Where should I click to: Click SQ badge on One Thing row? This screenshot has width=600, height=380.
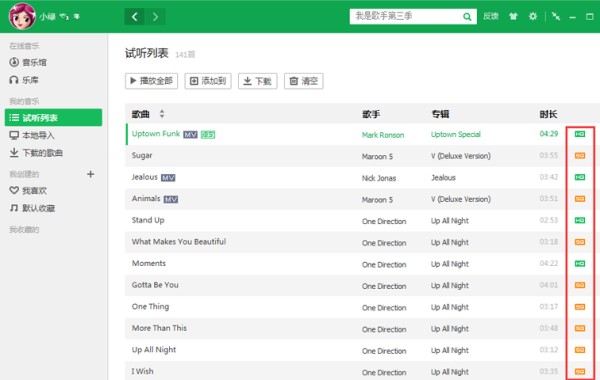(x=580, y=307)
